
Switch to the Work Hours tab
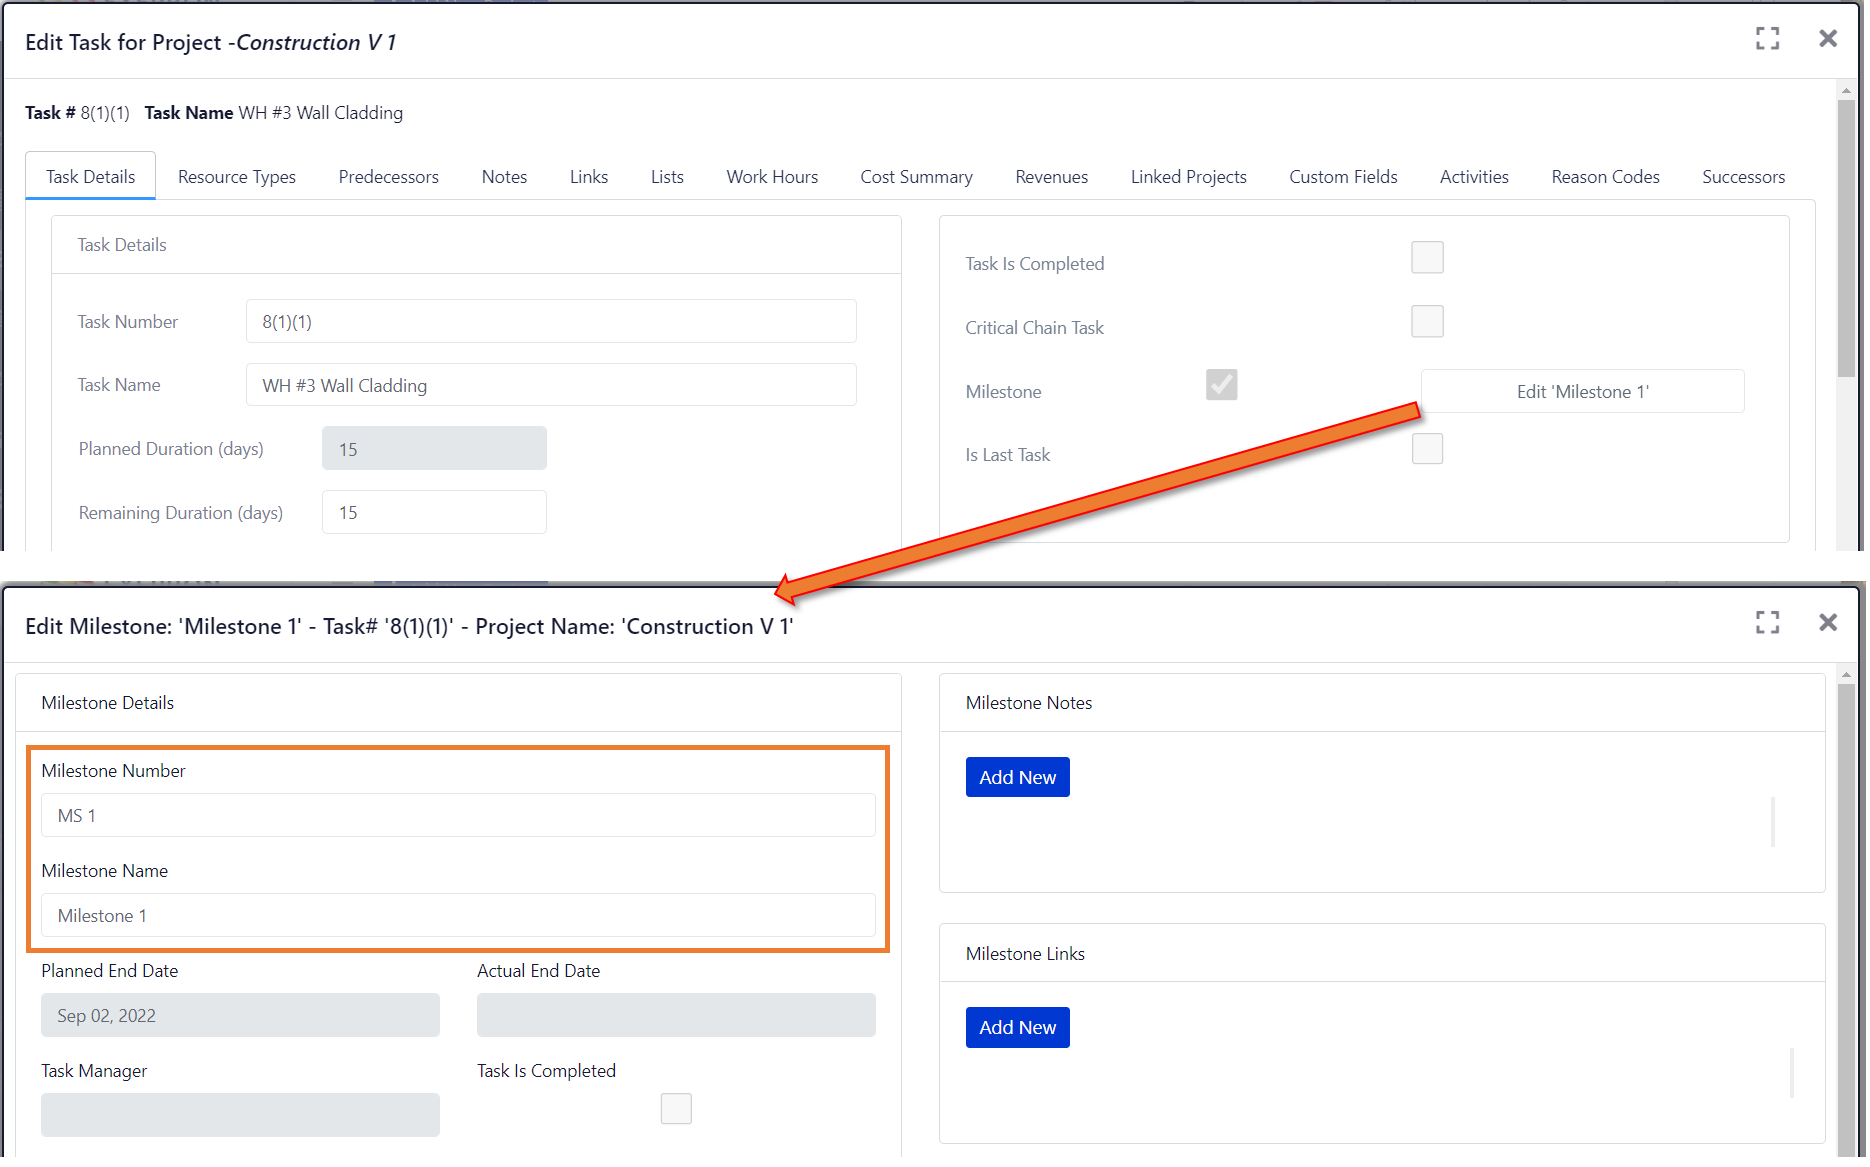(x=772, y=176)
